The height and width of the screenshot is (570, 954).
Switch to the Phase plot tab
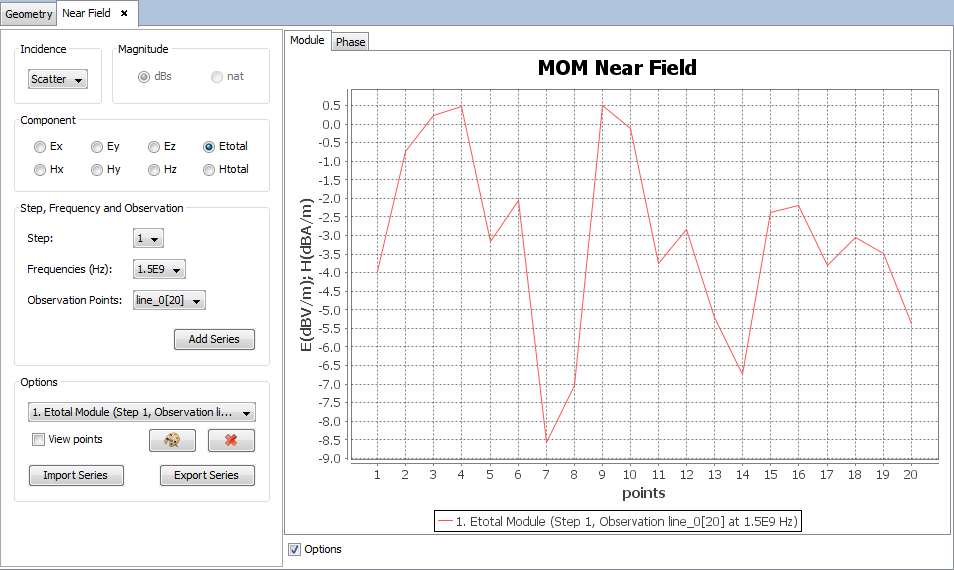350,41
